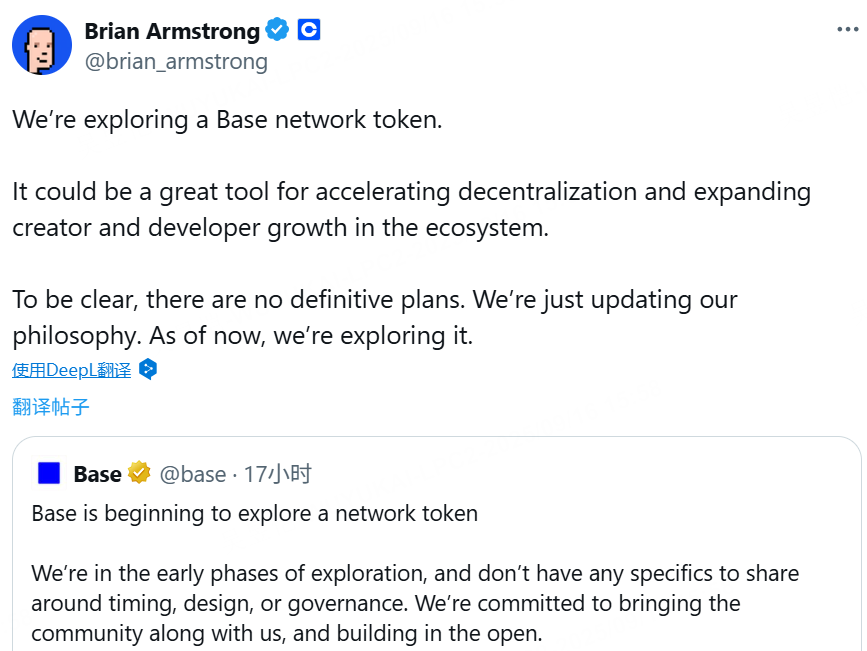Click Brian Armstrong's display name

tap(172, 30)
